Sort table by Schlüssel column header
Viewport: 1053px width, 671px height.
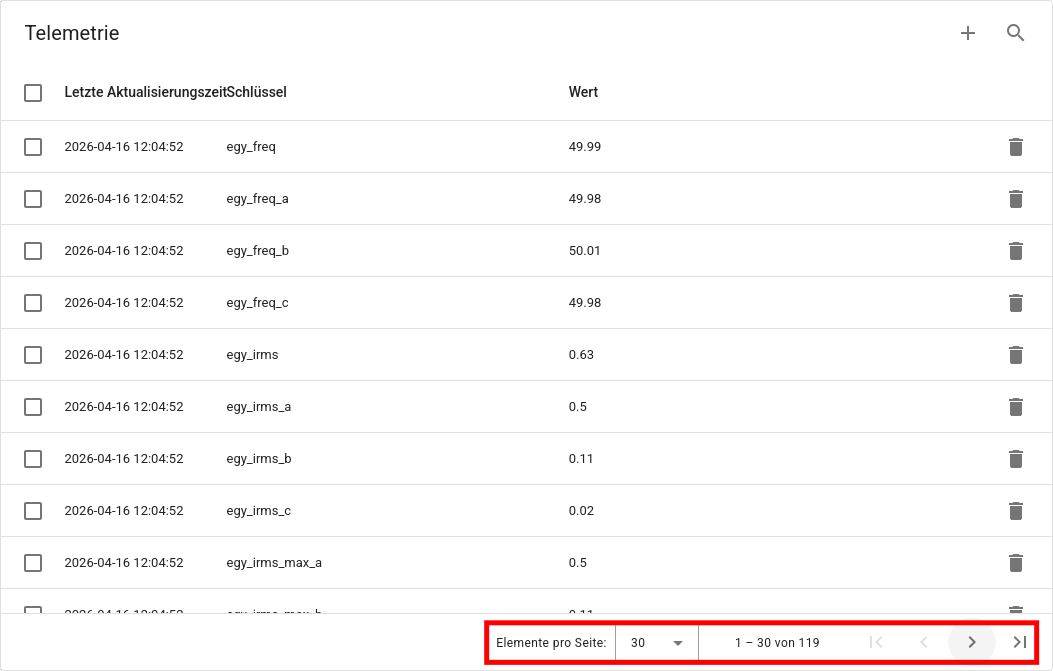[258, 92]
